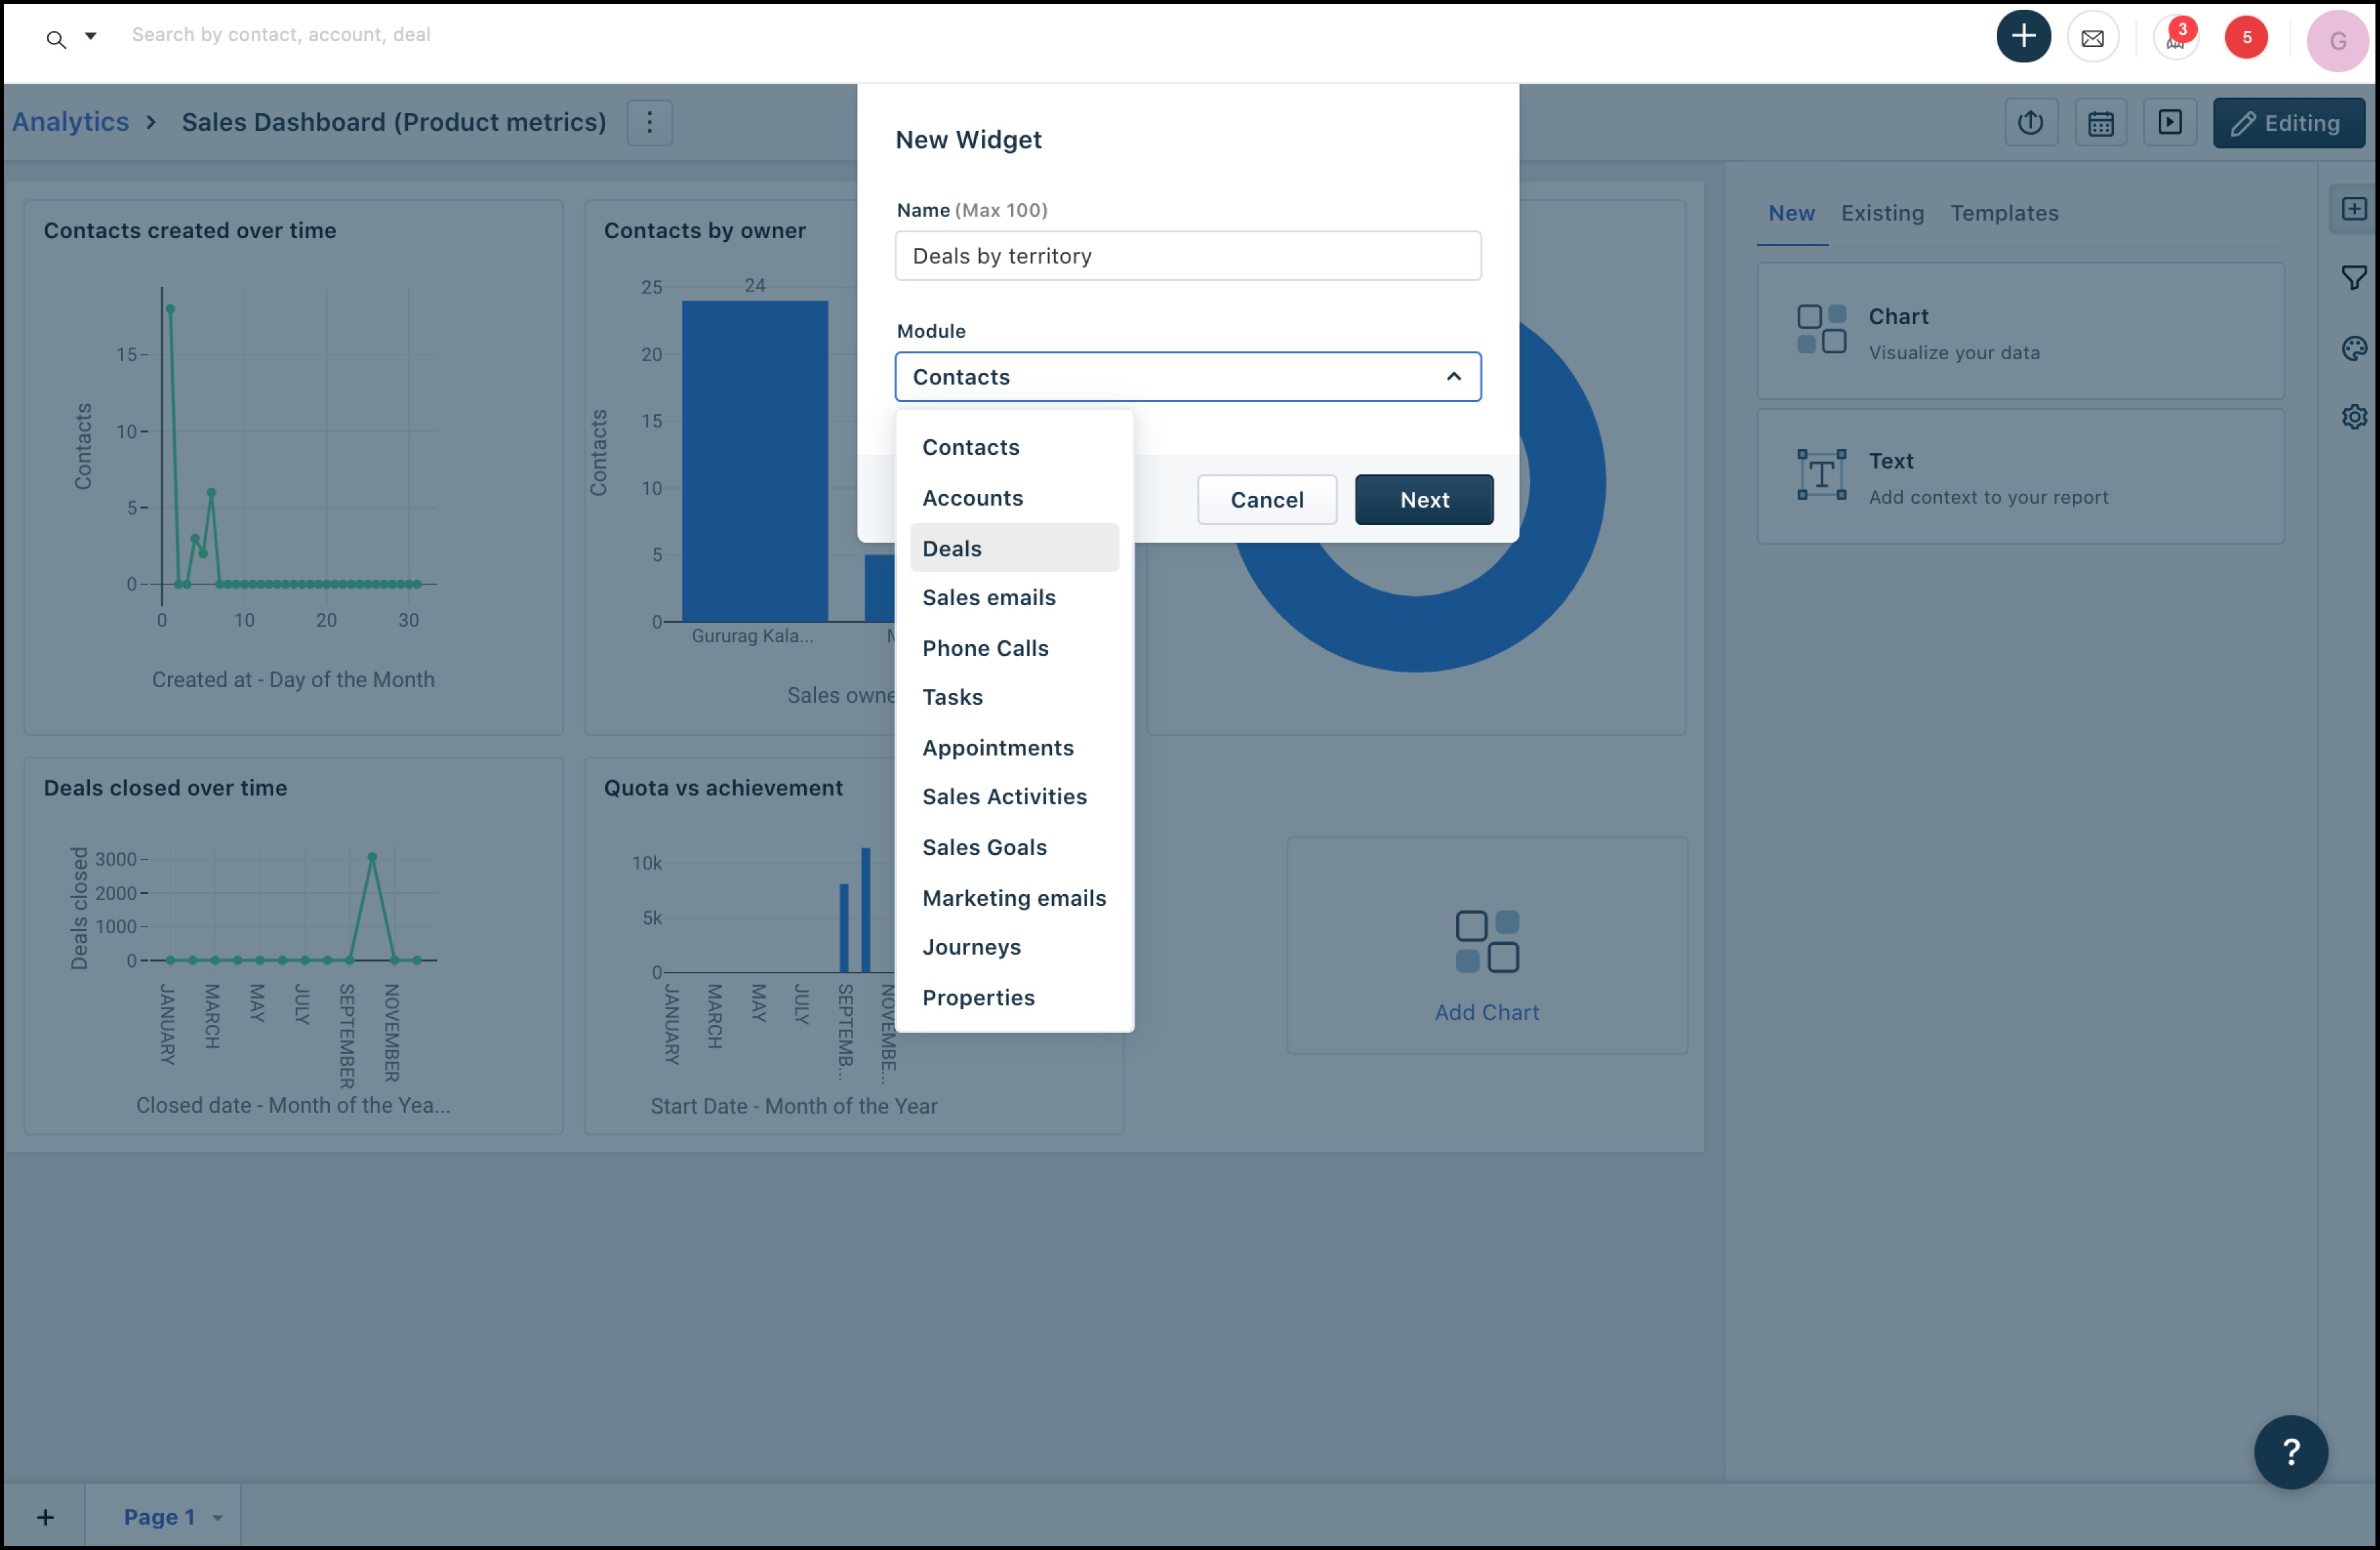Select the Text widget card
The height and width of the screenshot is (1550, 2380).
(2020, 477)
